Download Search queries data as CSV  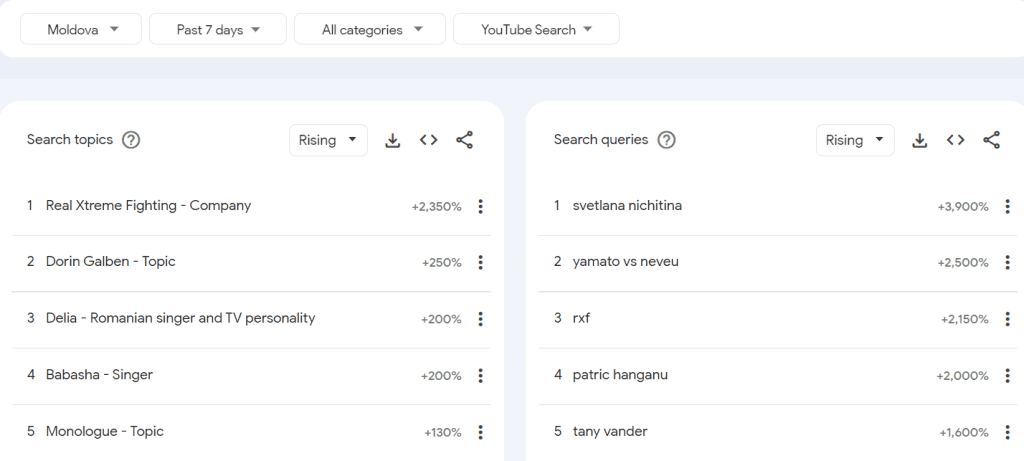click(x=920, y=140)
